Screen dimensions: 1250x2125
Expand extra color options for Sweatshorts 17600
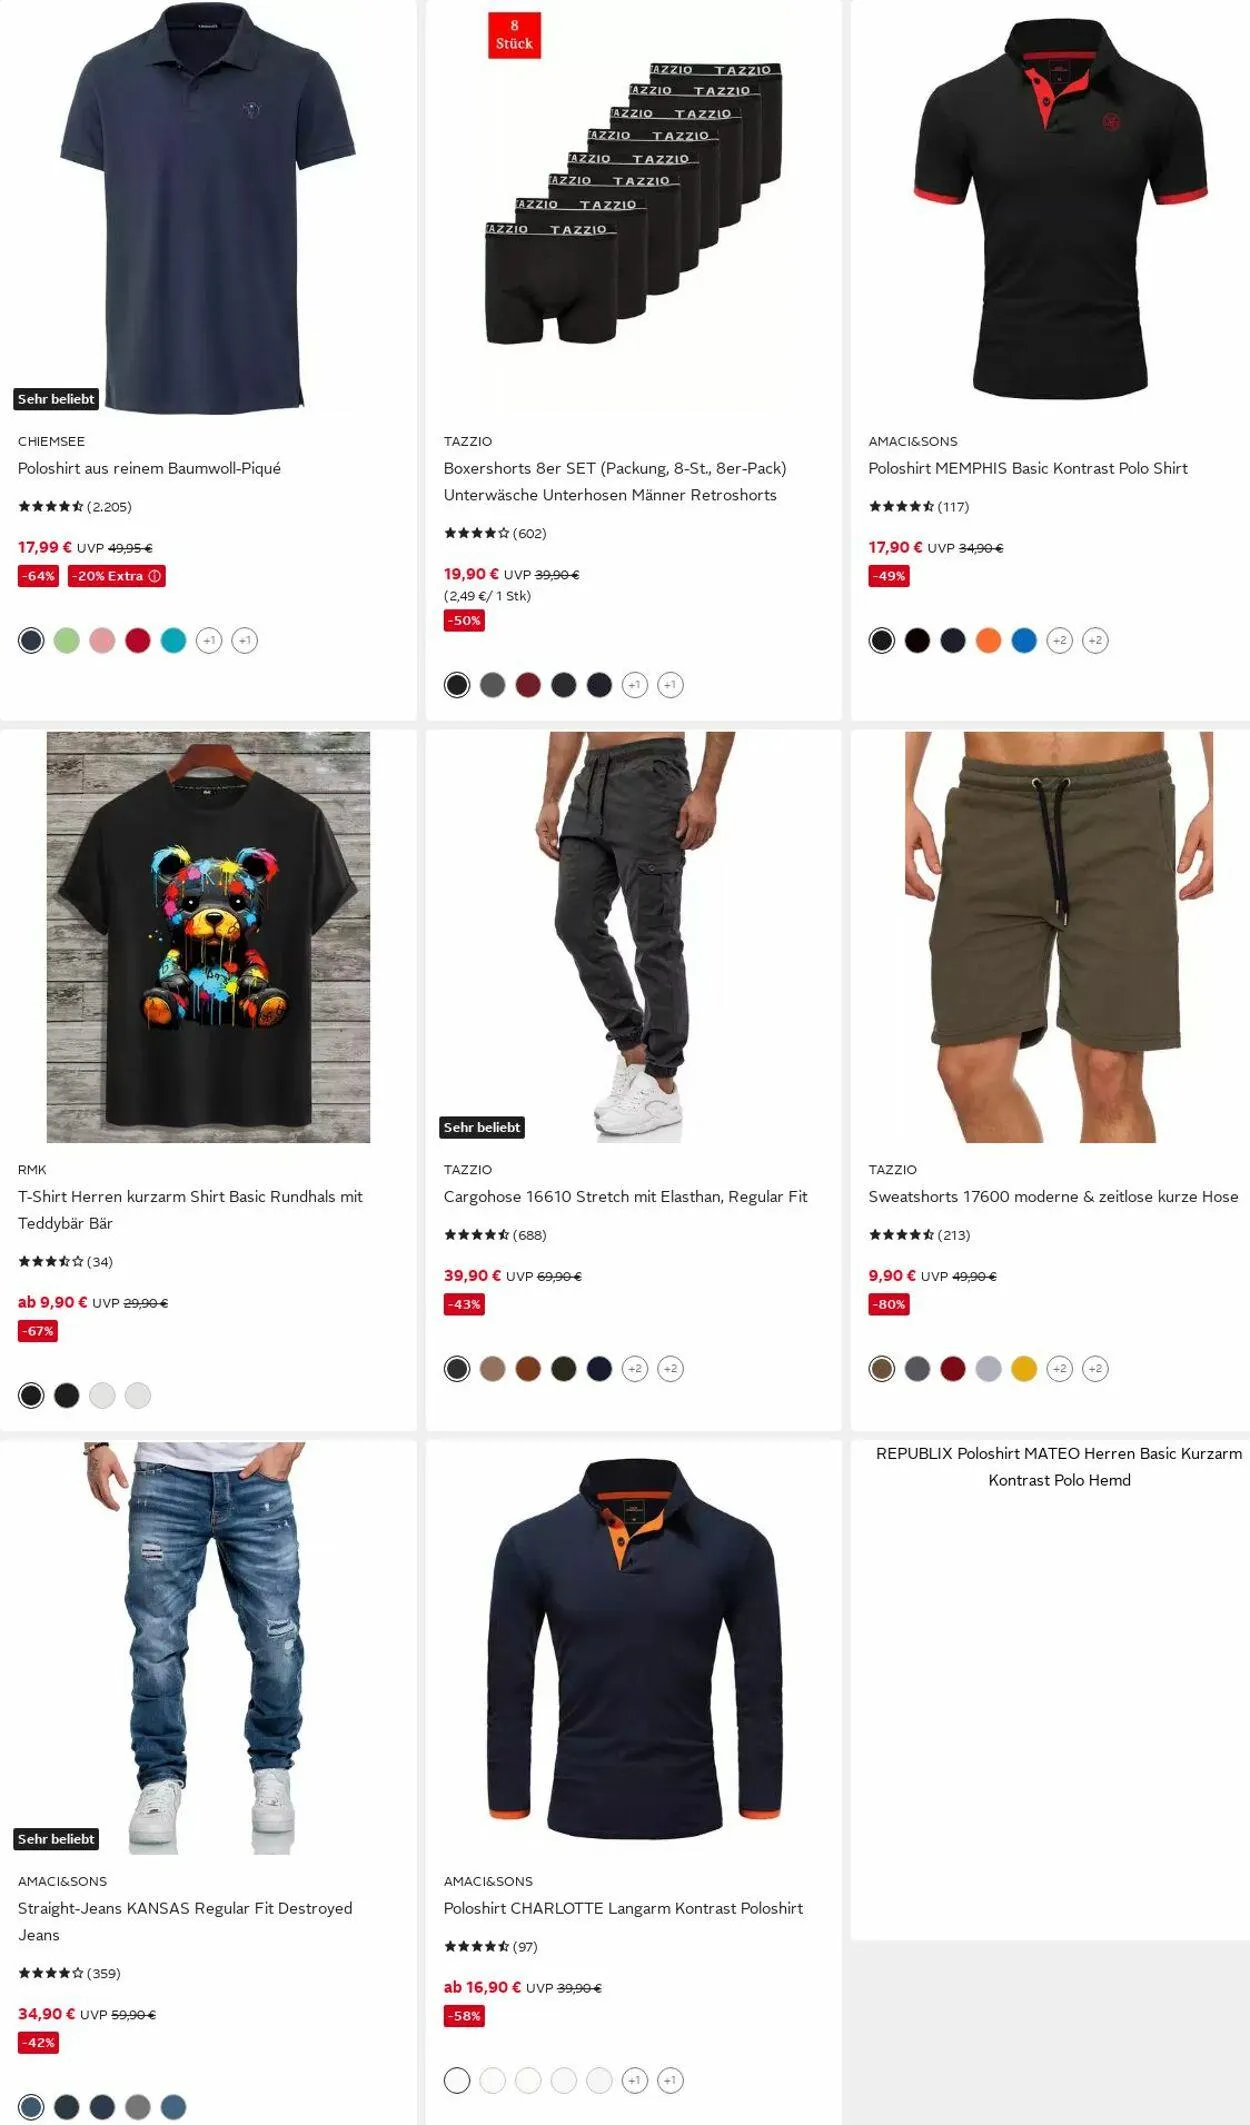coord(1060,1368)
